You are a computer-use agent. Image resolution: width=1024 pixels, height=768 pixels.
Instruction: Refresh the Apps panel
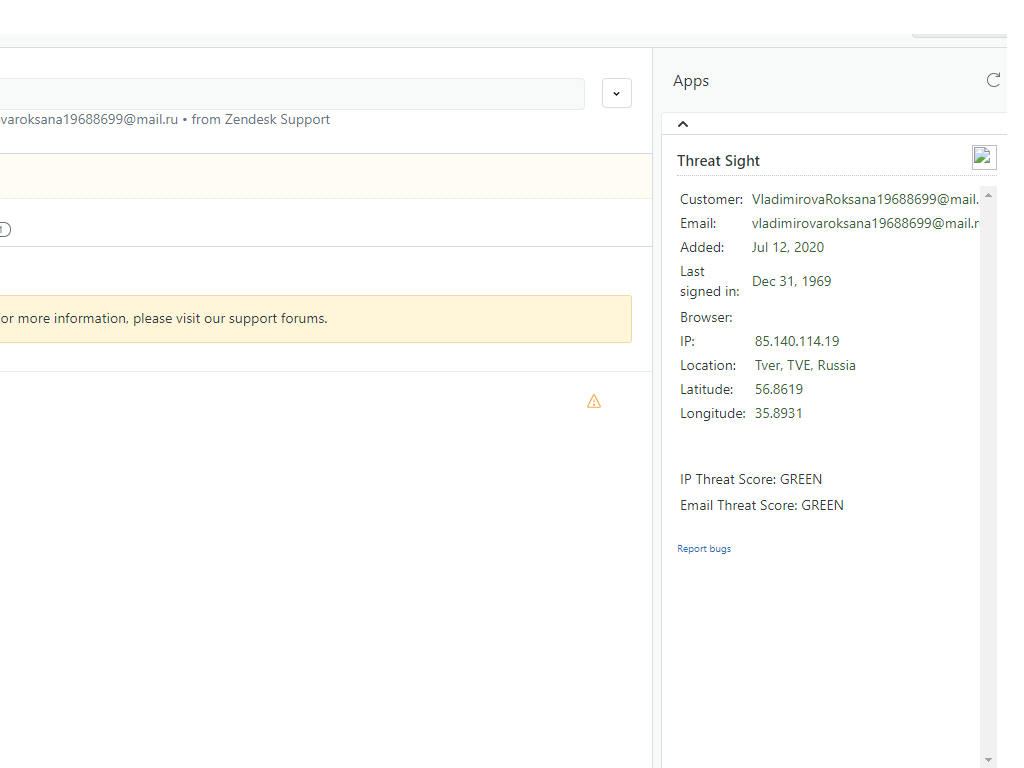[x=993, y=80]
